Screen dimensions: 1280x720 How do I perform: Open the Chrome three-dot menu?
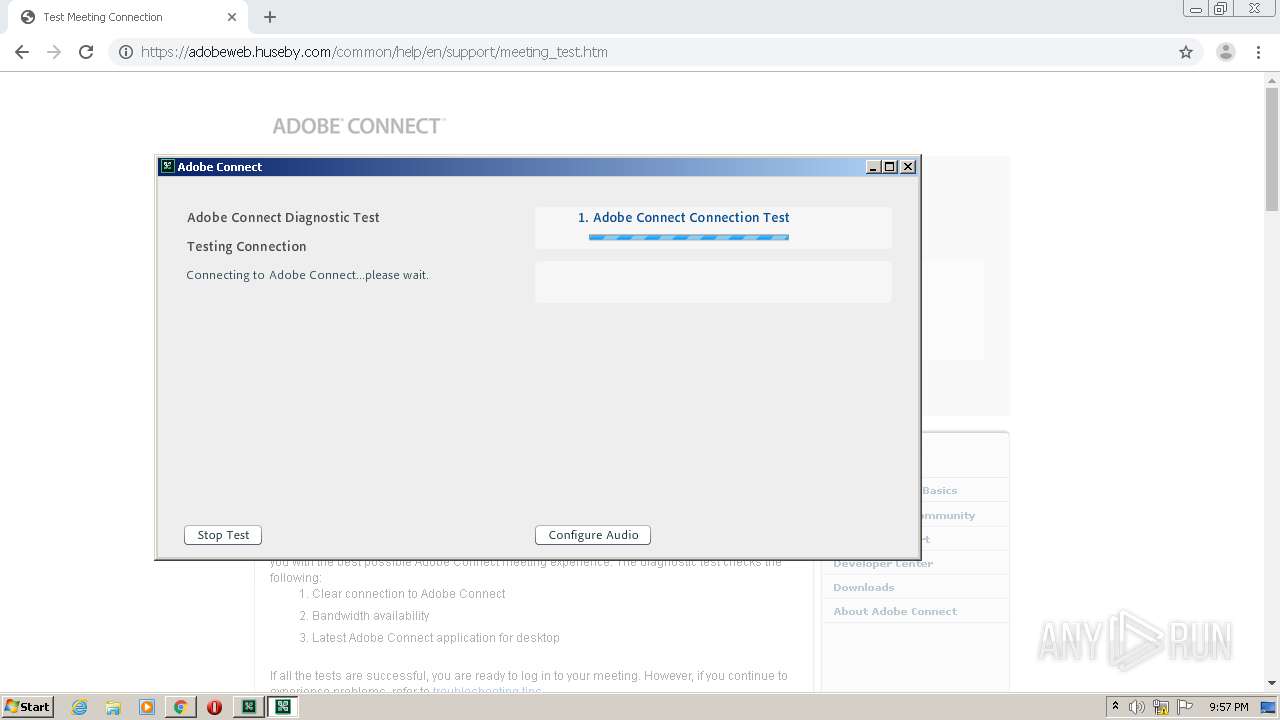pyautogui.click(x=1259, y=52)
